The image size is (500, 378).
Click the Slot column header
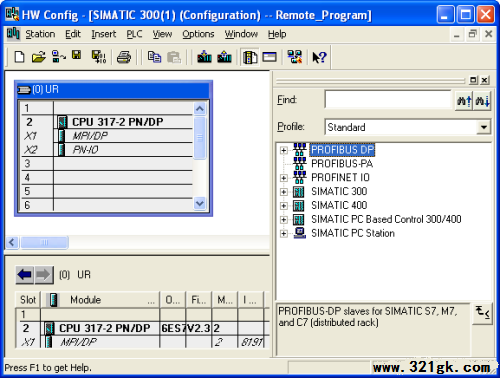(x=28, y=300)
